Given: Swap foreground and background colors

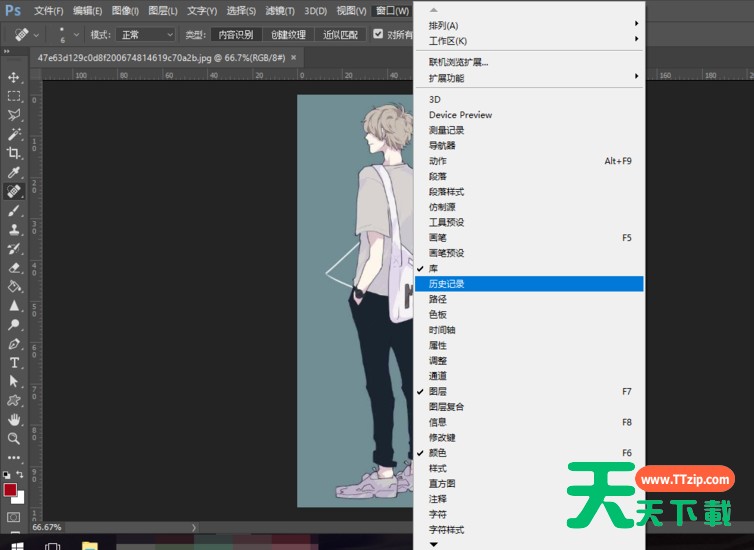Looking at the screenshot, I should pyautogui.click(x=20, y=474).
